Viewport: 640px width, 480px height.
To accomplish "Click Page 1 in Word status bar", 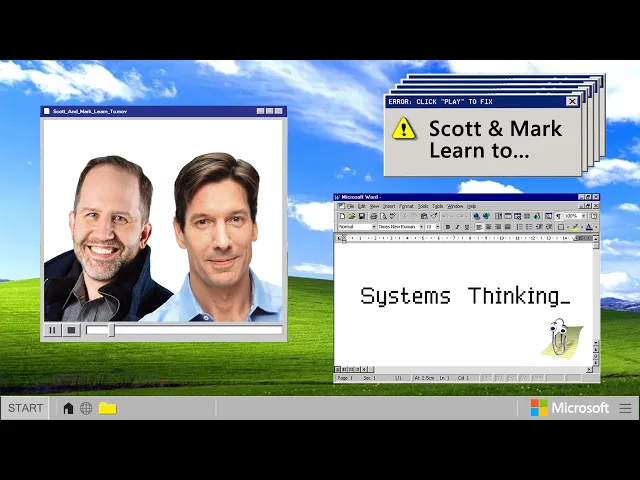I will [345, 378].
